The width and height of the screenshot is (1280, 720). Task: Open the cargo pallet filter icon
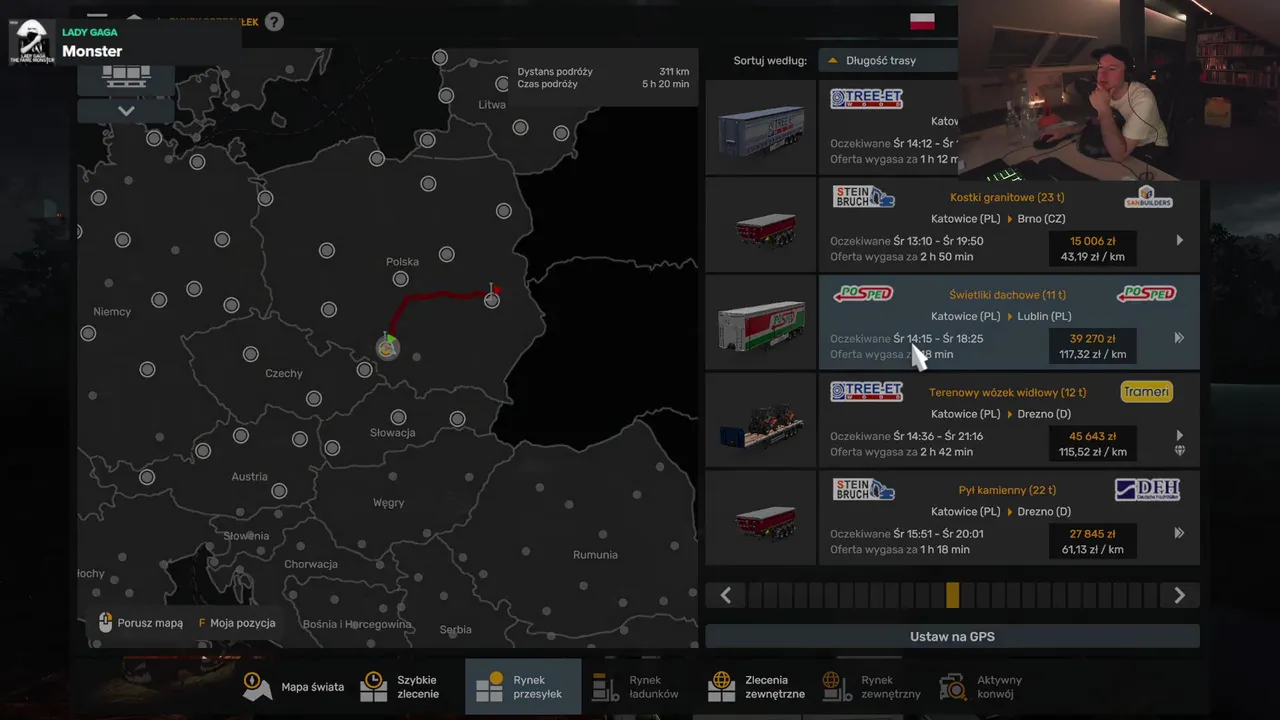click(x=126, y=76)
